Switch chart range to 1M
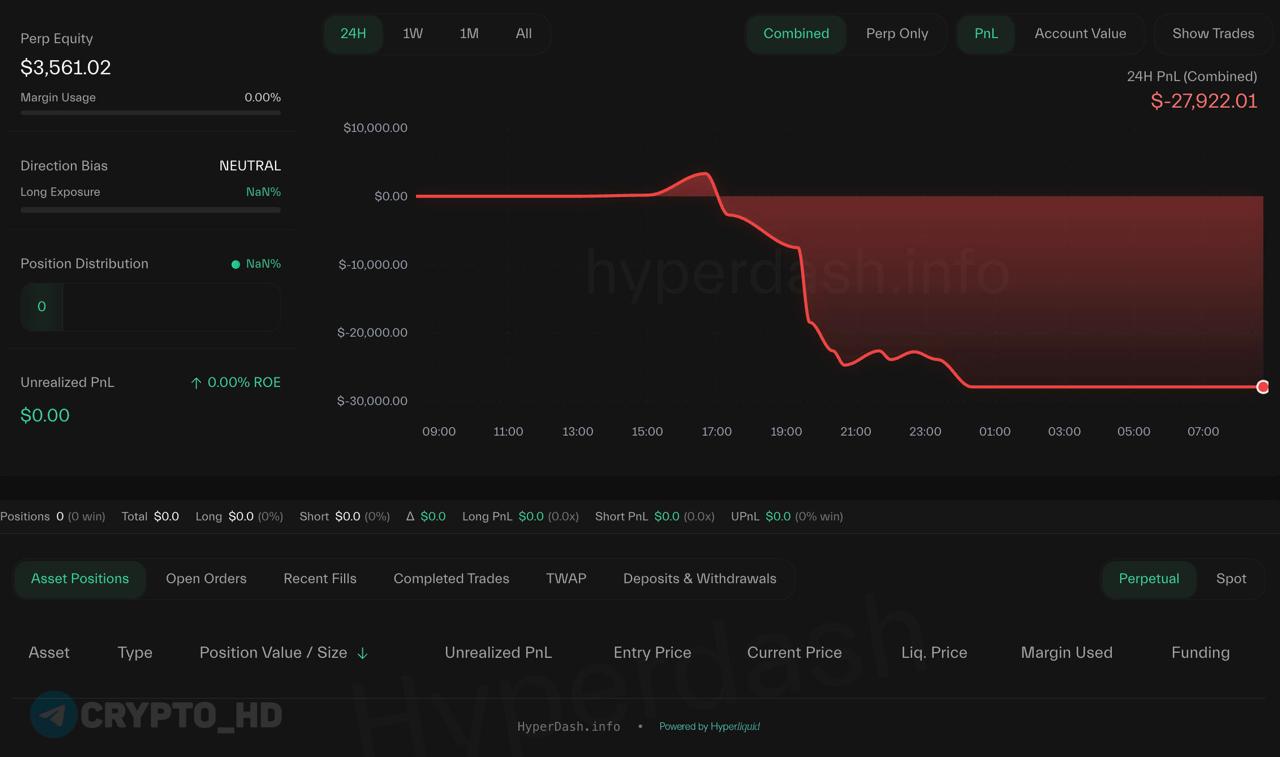The height and width of the screenshot is (757, 1280). click(x=469, y=33)
